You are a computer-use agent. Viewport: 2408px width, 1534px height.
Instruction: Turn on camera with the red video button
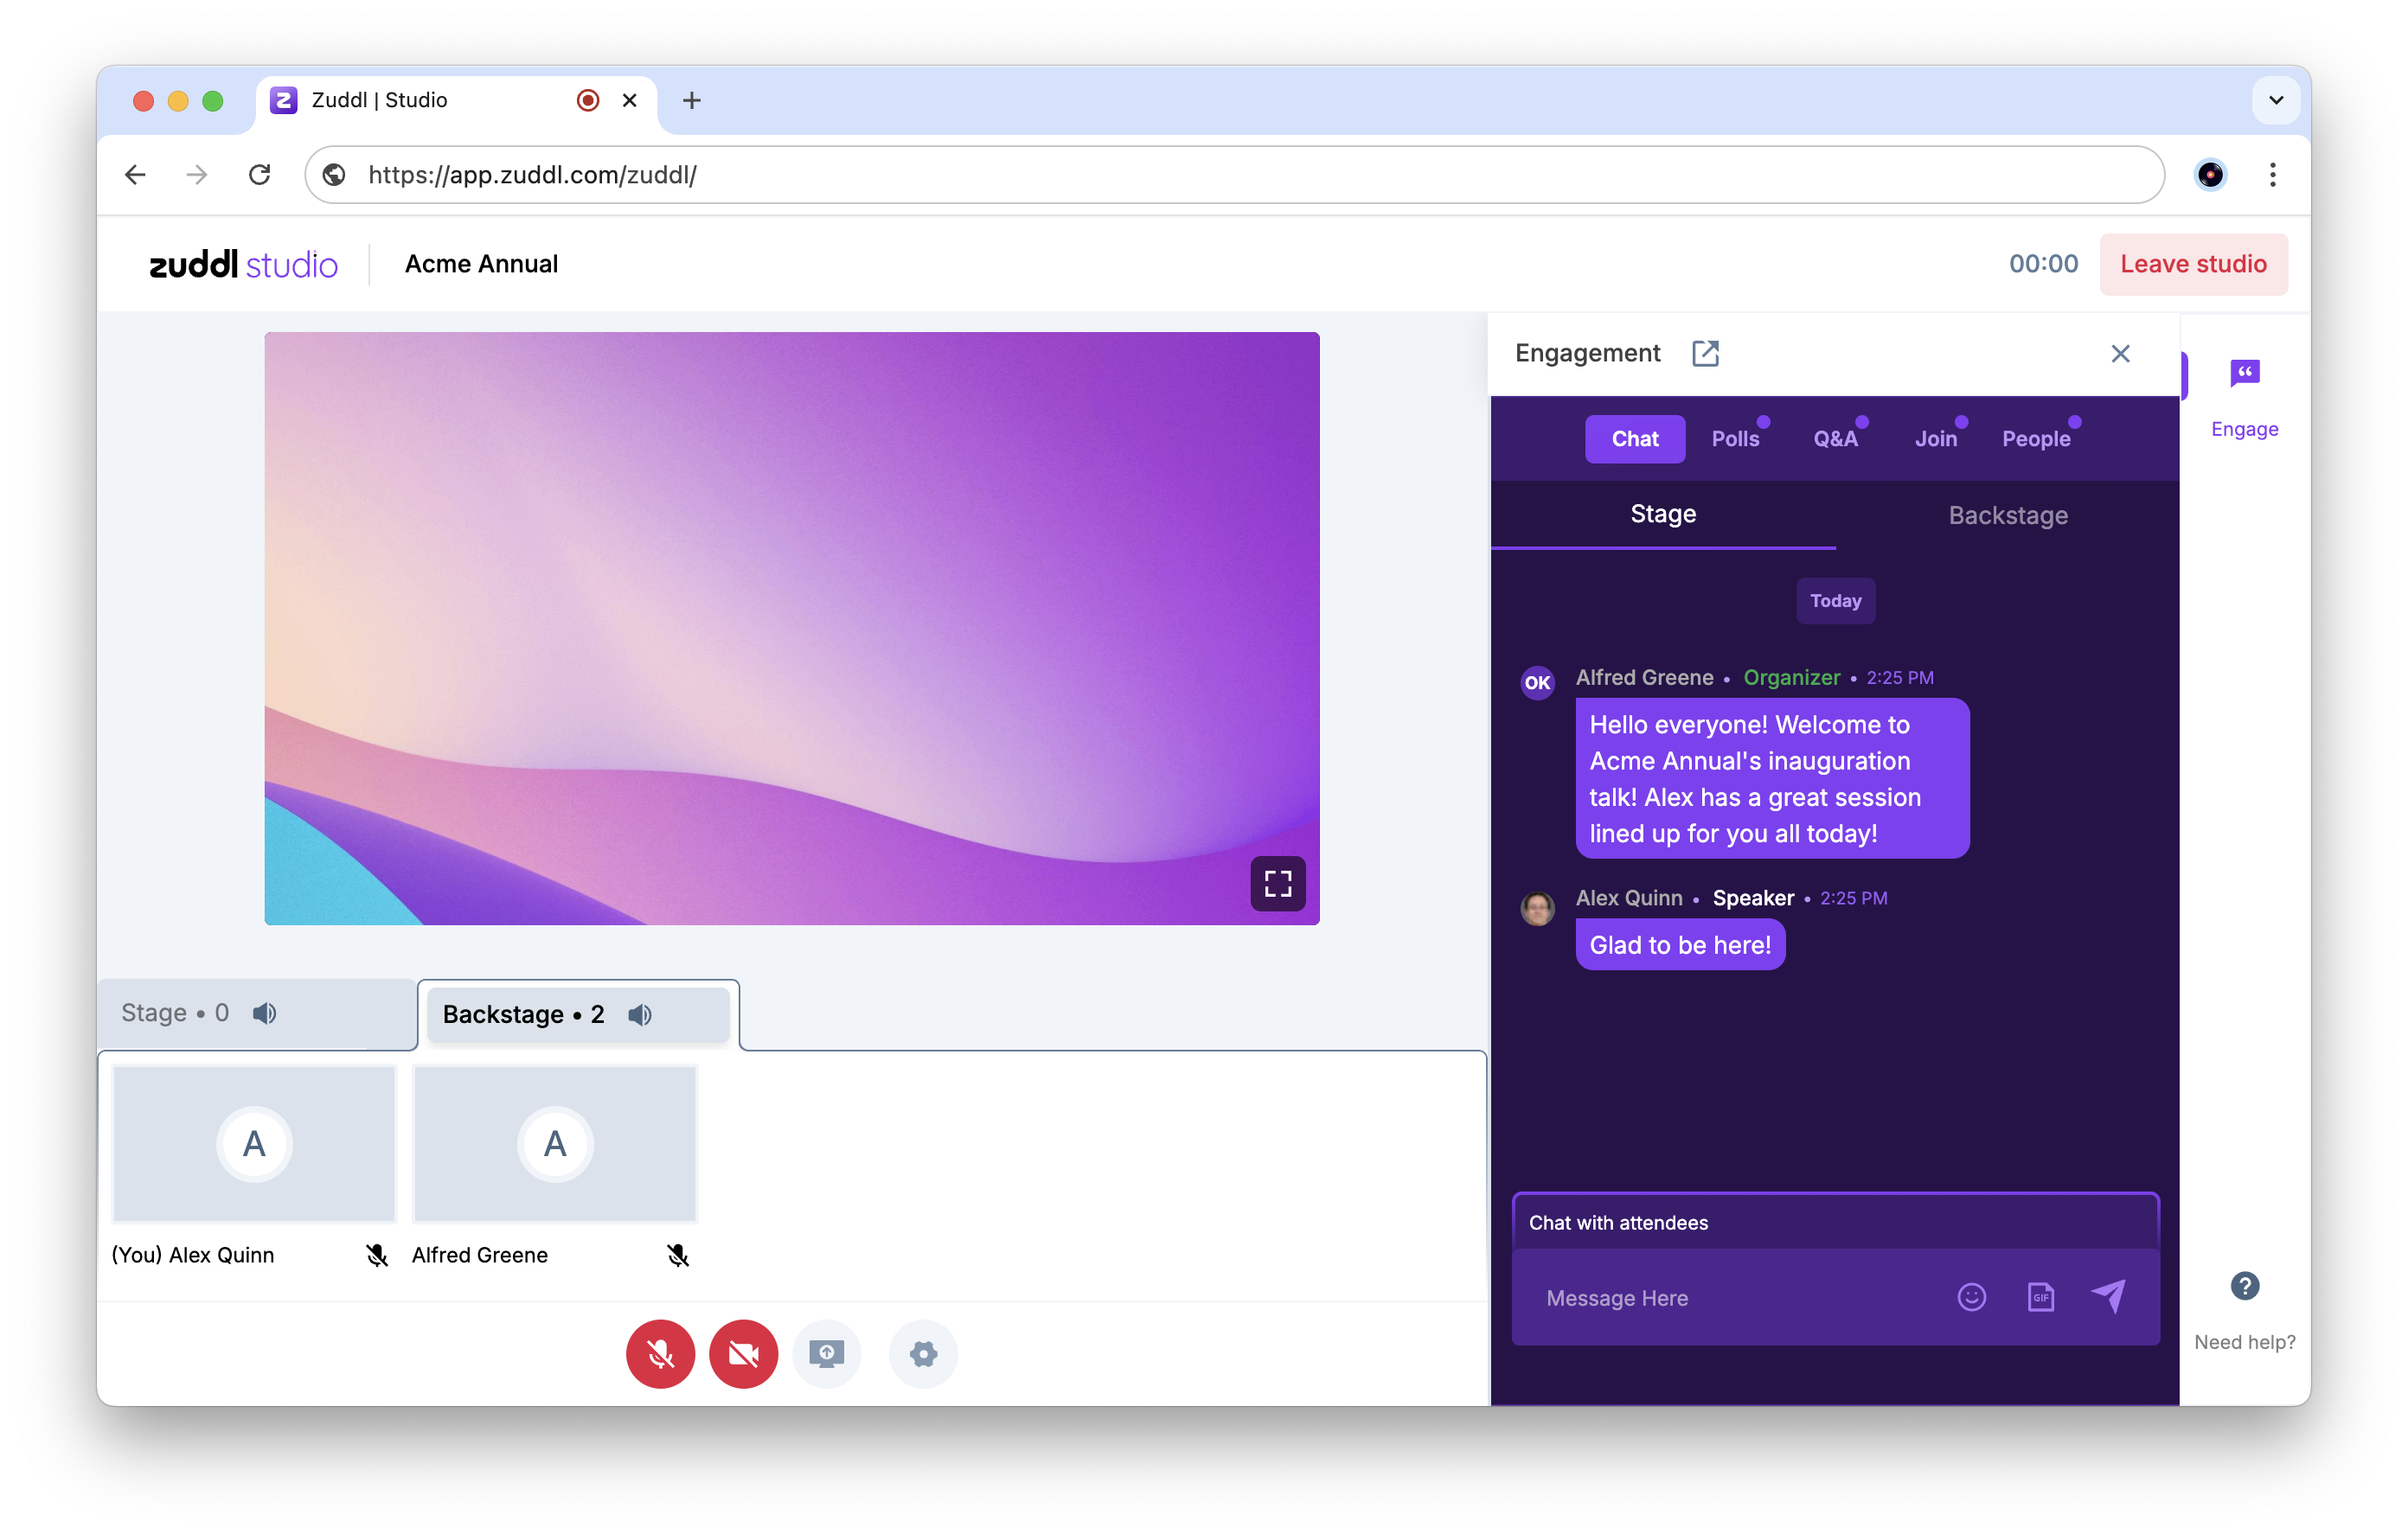click(x=743, y=1354)
